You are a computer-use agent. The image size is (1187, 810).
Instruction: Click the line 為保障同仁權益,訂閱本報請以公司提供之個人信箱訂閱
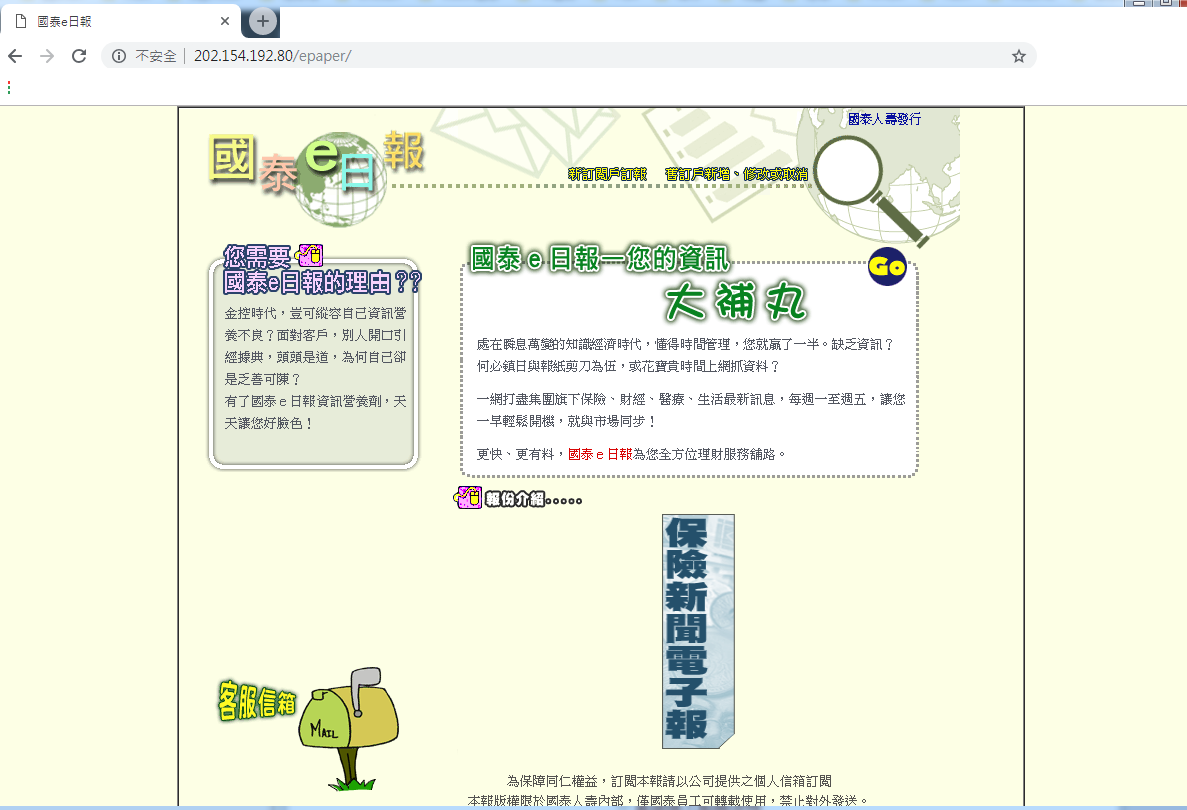[x=669, y=781]
